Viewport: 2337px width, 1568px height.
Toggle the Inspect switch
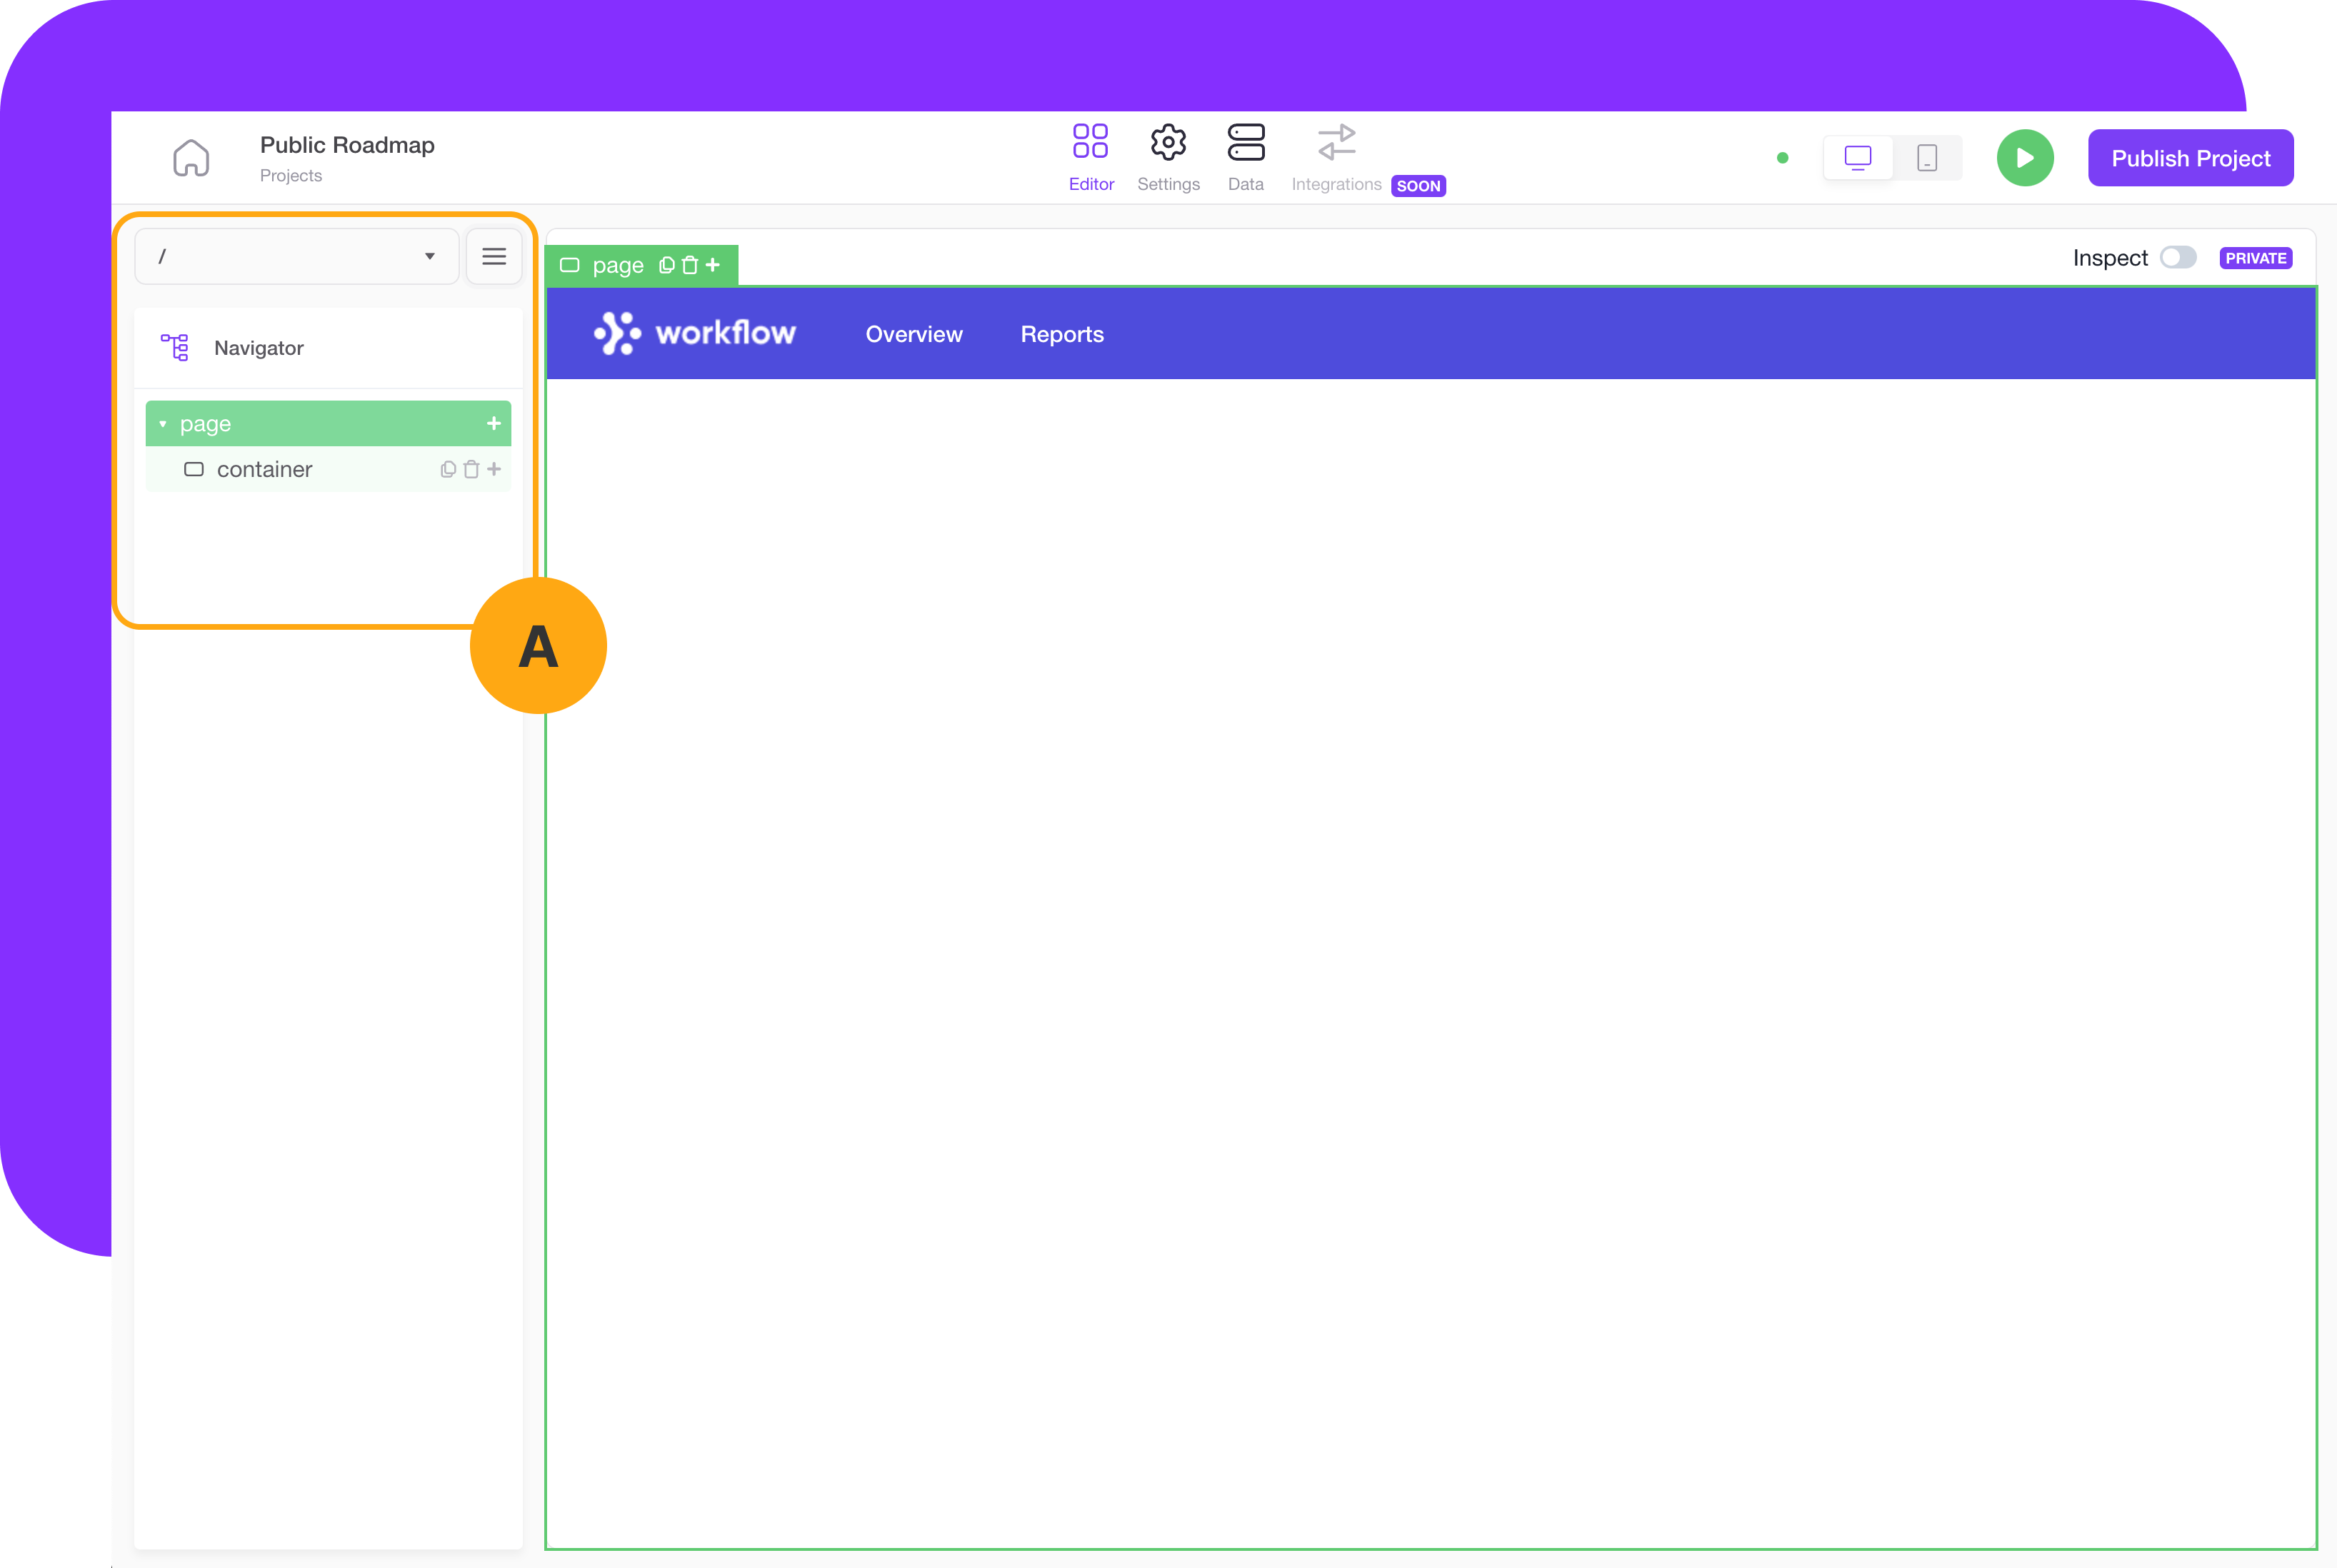coord(2178,258)
